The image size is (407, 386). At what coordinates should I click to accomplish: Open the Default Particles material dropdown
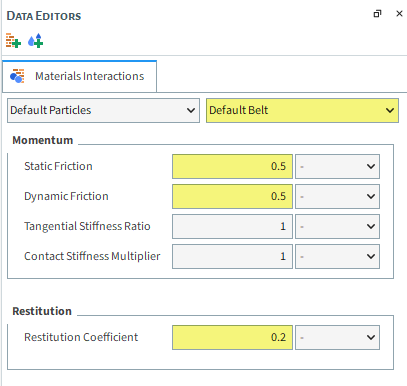point(103,110)
